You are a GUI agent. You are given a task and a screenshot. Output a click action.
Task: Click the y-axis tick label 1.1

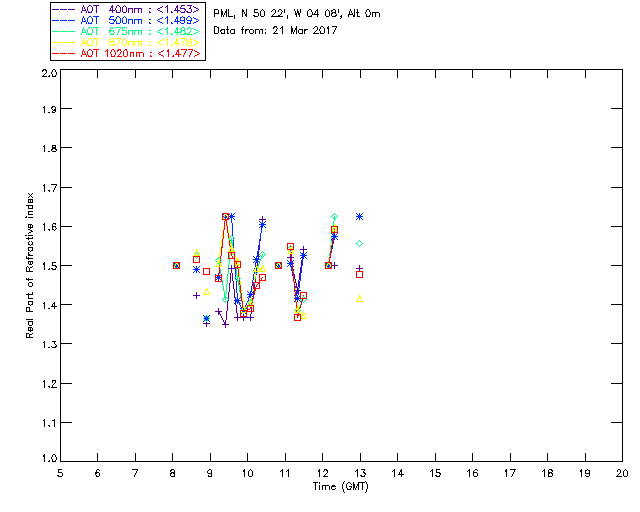tap(49, 423)
